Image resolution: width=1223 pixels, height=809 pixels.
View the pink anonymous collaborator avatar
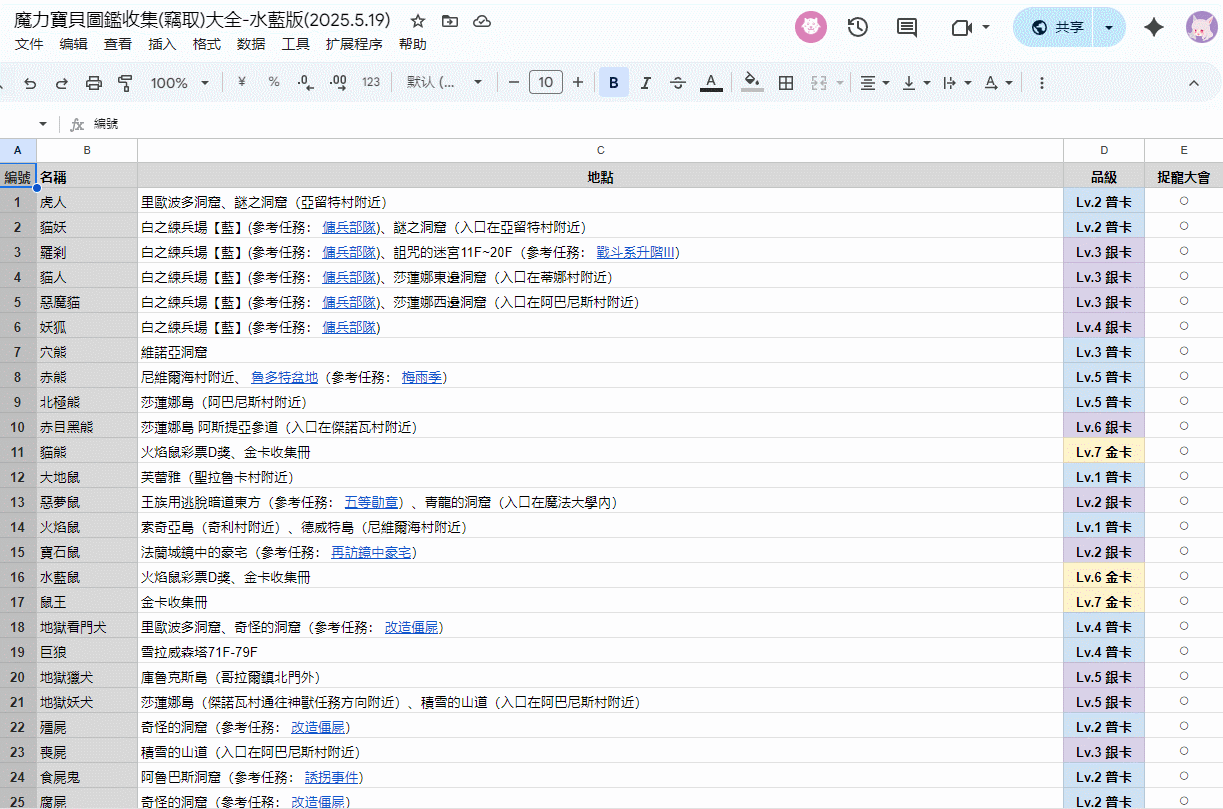811,27
